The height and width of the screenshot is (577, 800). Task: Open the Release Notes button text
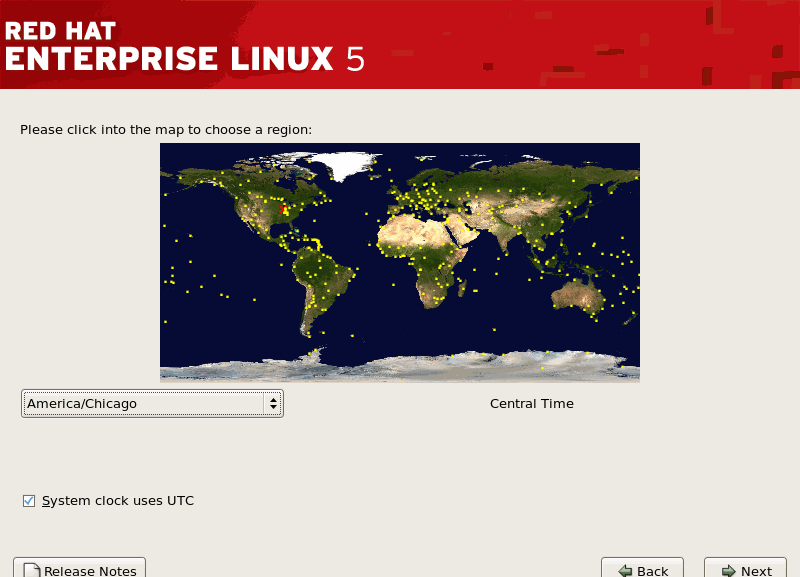coord(90,571)
